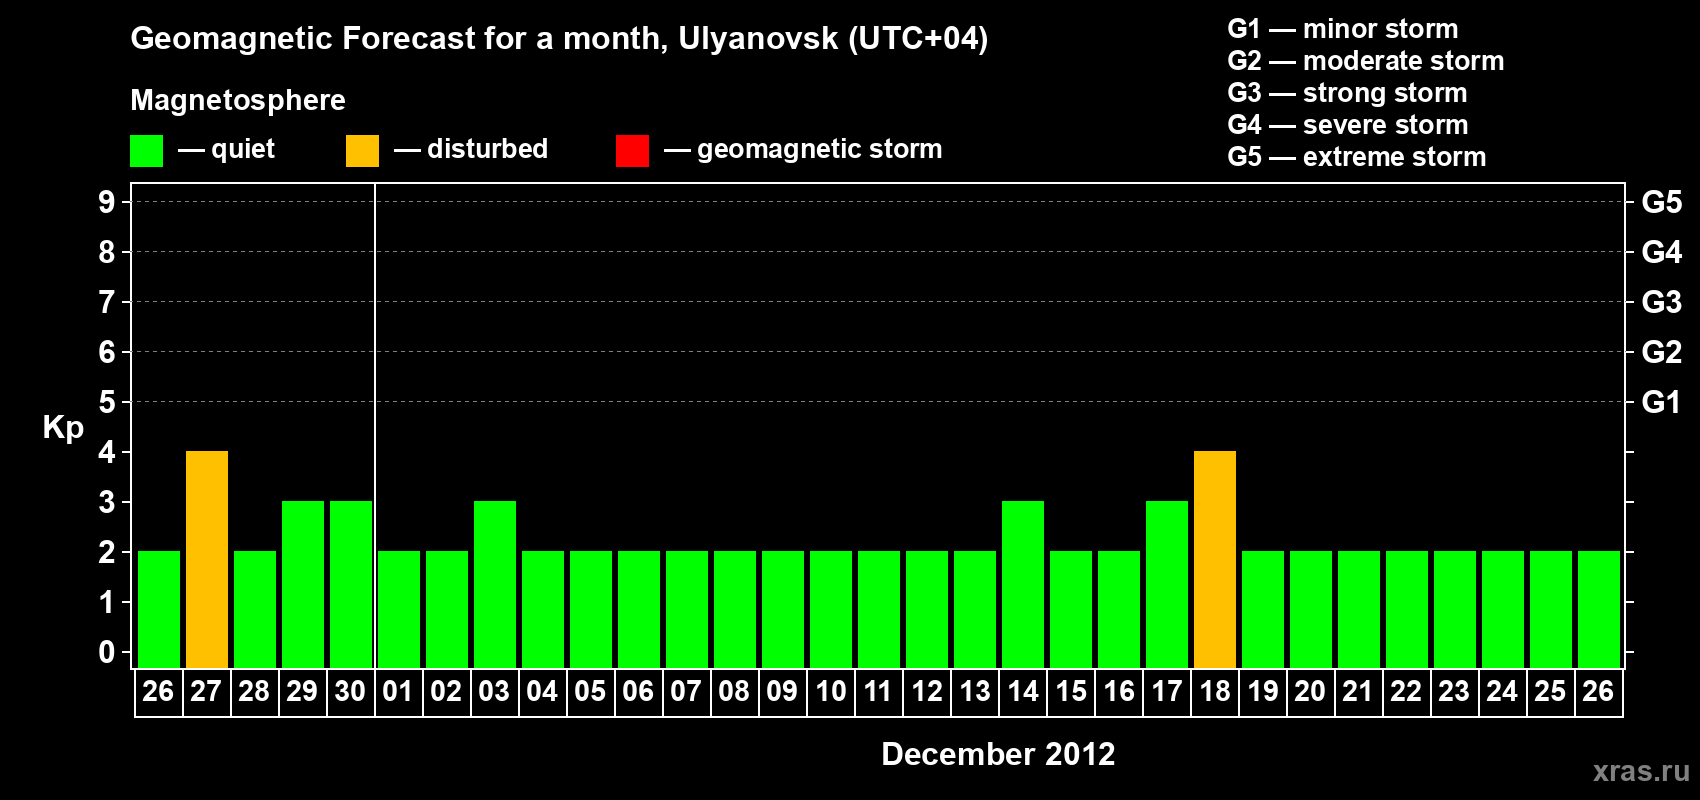Click the green bar for day 01

(399, 609)
